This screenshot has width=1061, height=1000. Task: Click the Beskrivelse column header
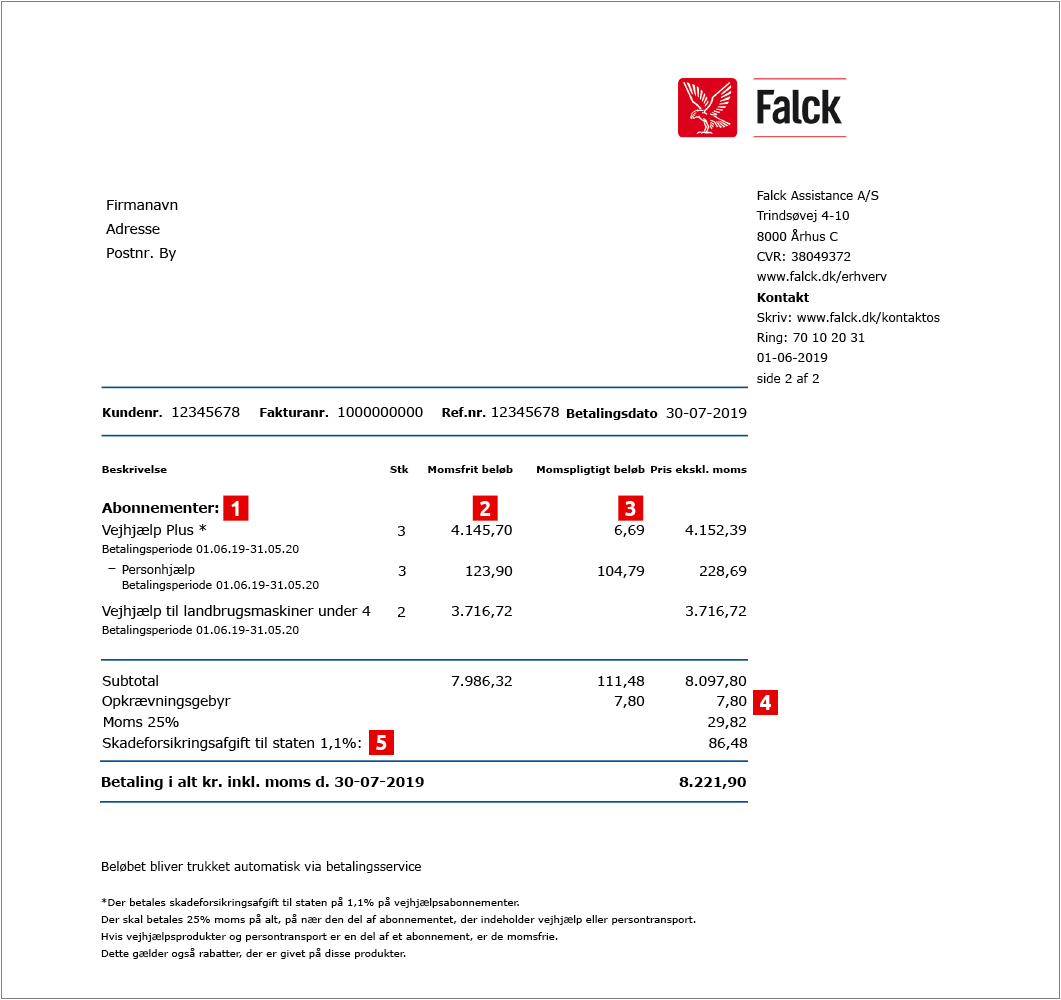click(x=134, y=470)
